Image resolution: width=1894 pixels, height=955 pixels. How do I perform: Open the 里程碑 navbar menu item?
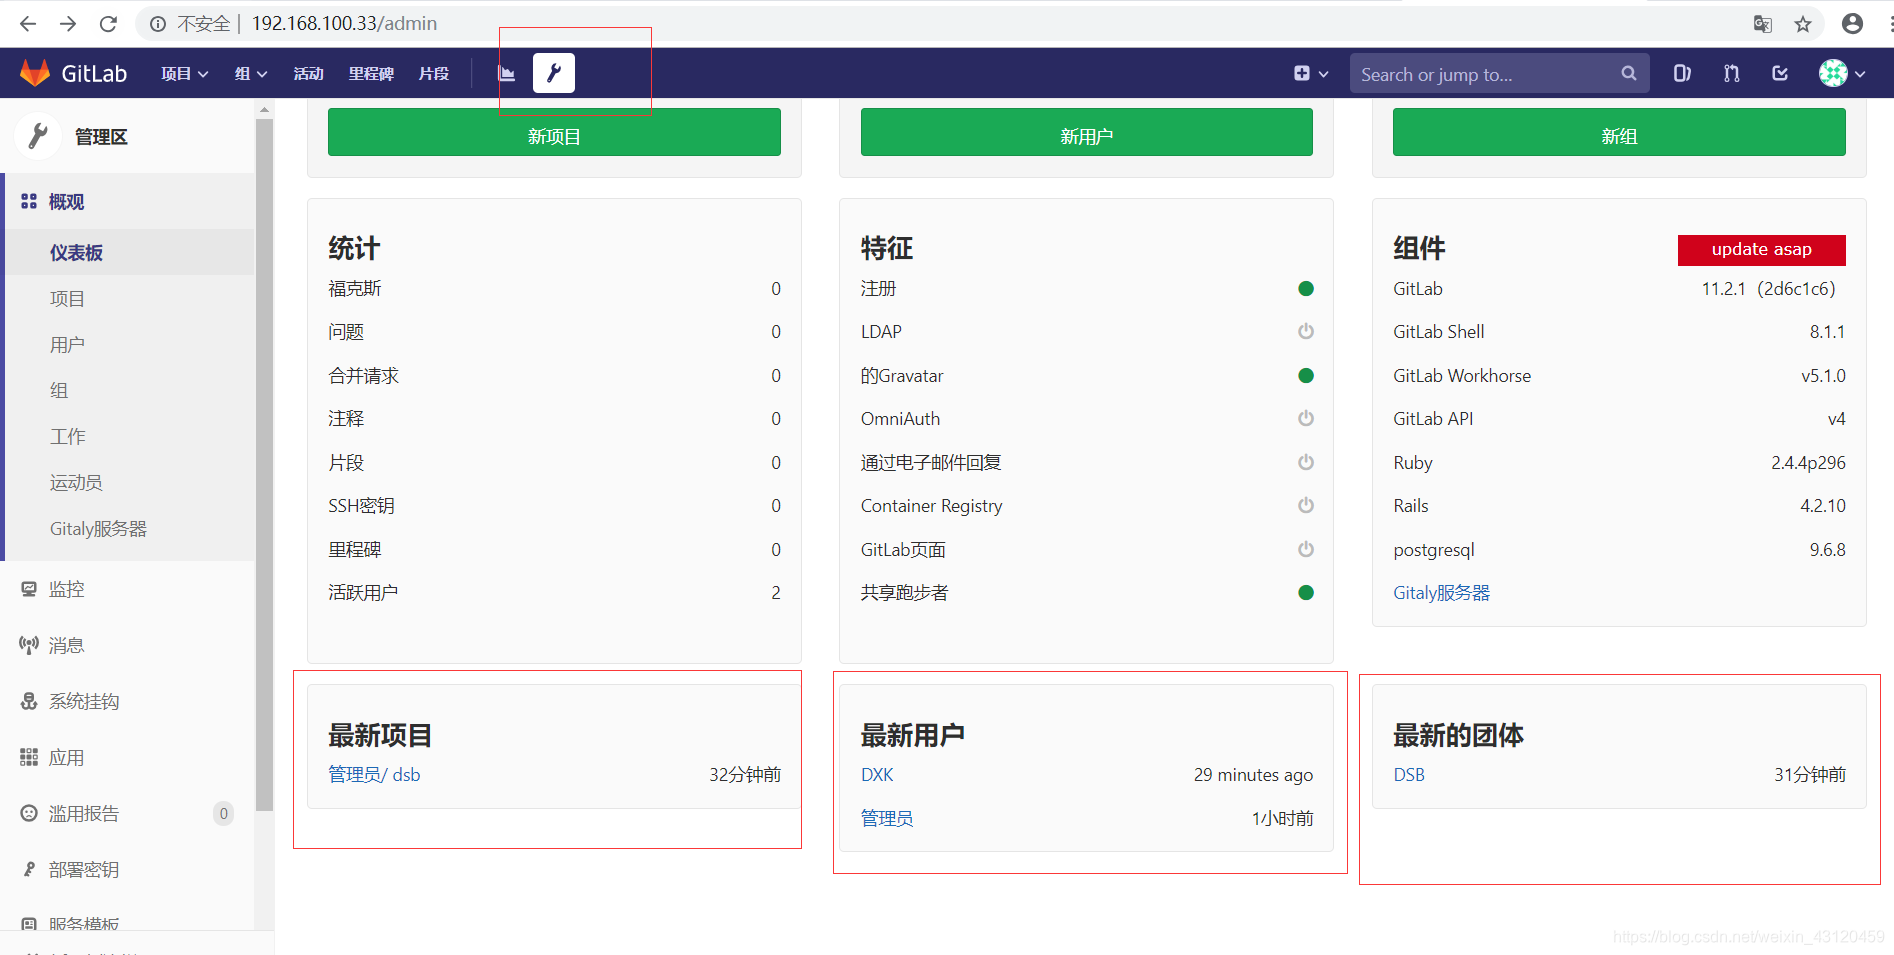pos(371,73)
